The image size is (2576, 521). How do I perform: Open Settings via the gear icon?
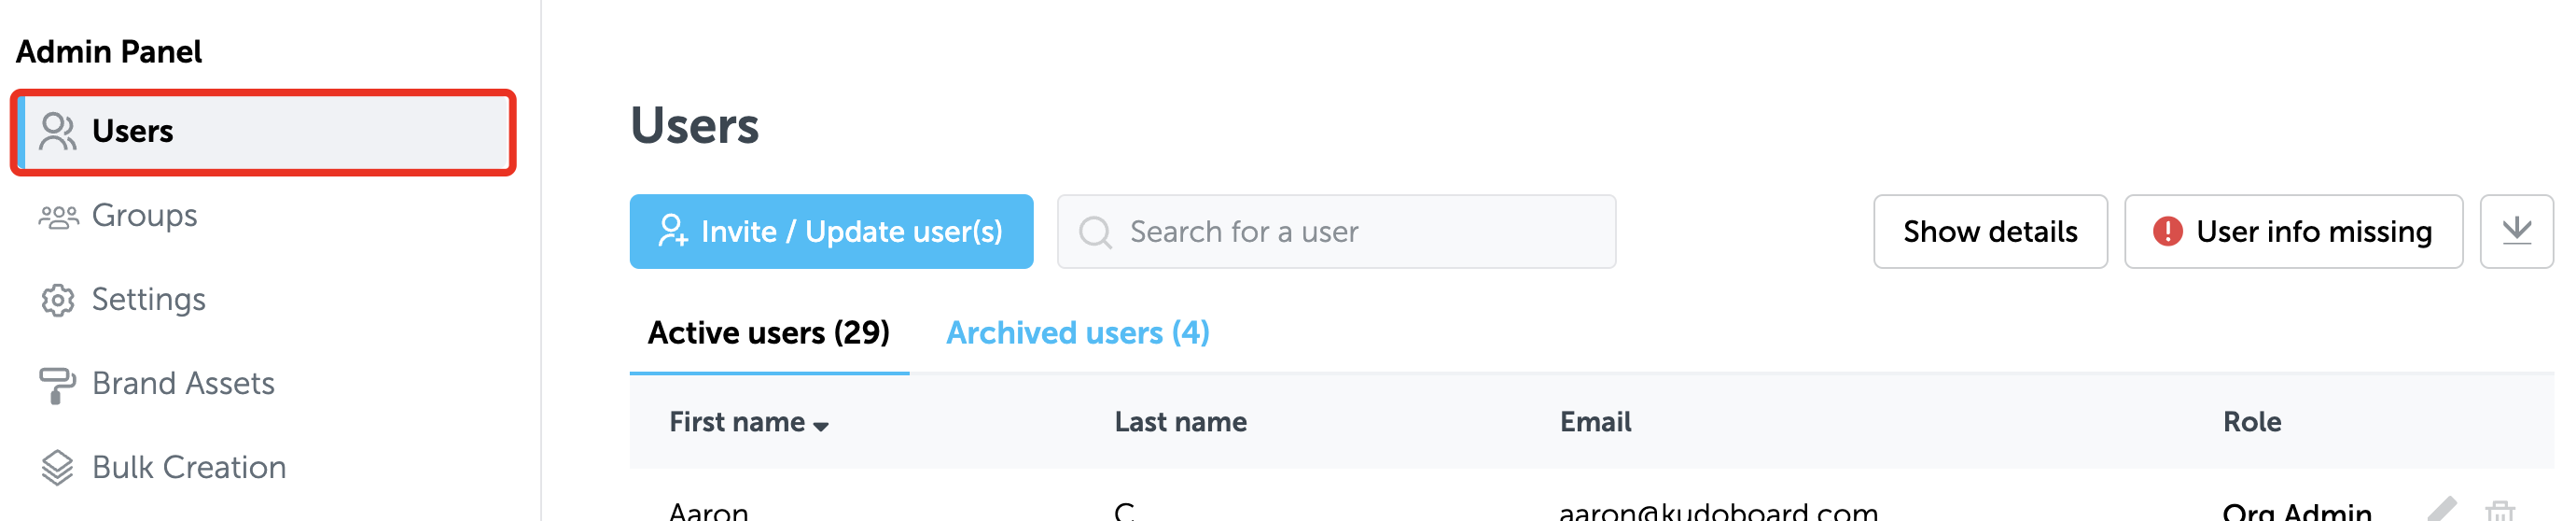point(58,300)
